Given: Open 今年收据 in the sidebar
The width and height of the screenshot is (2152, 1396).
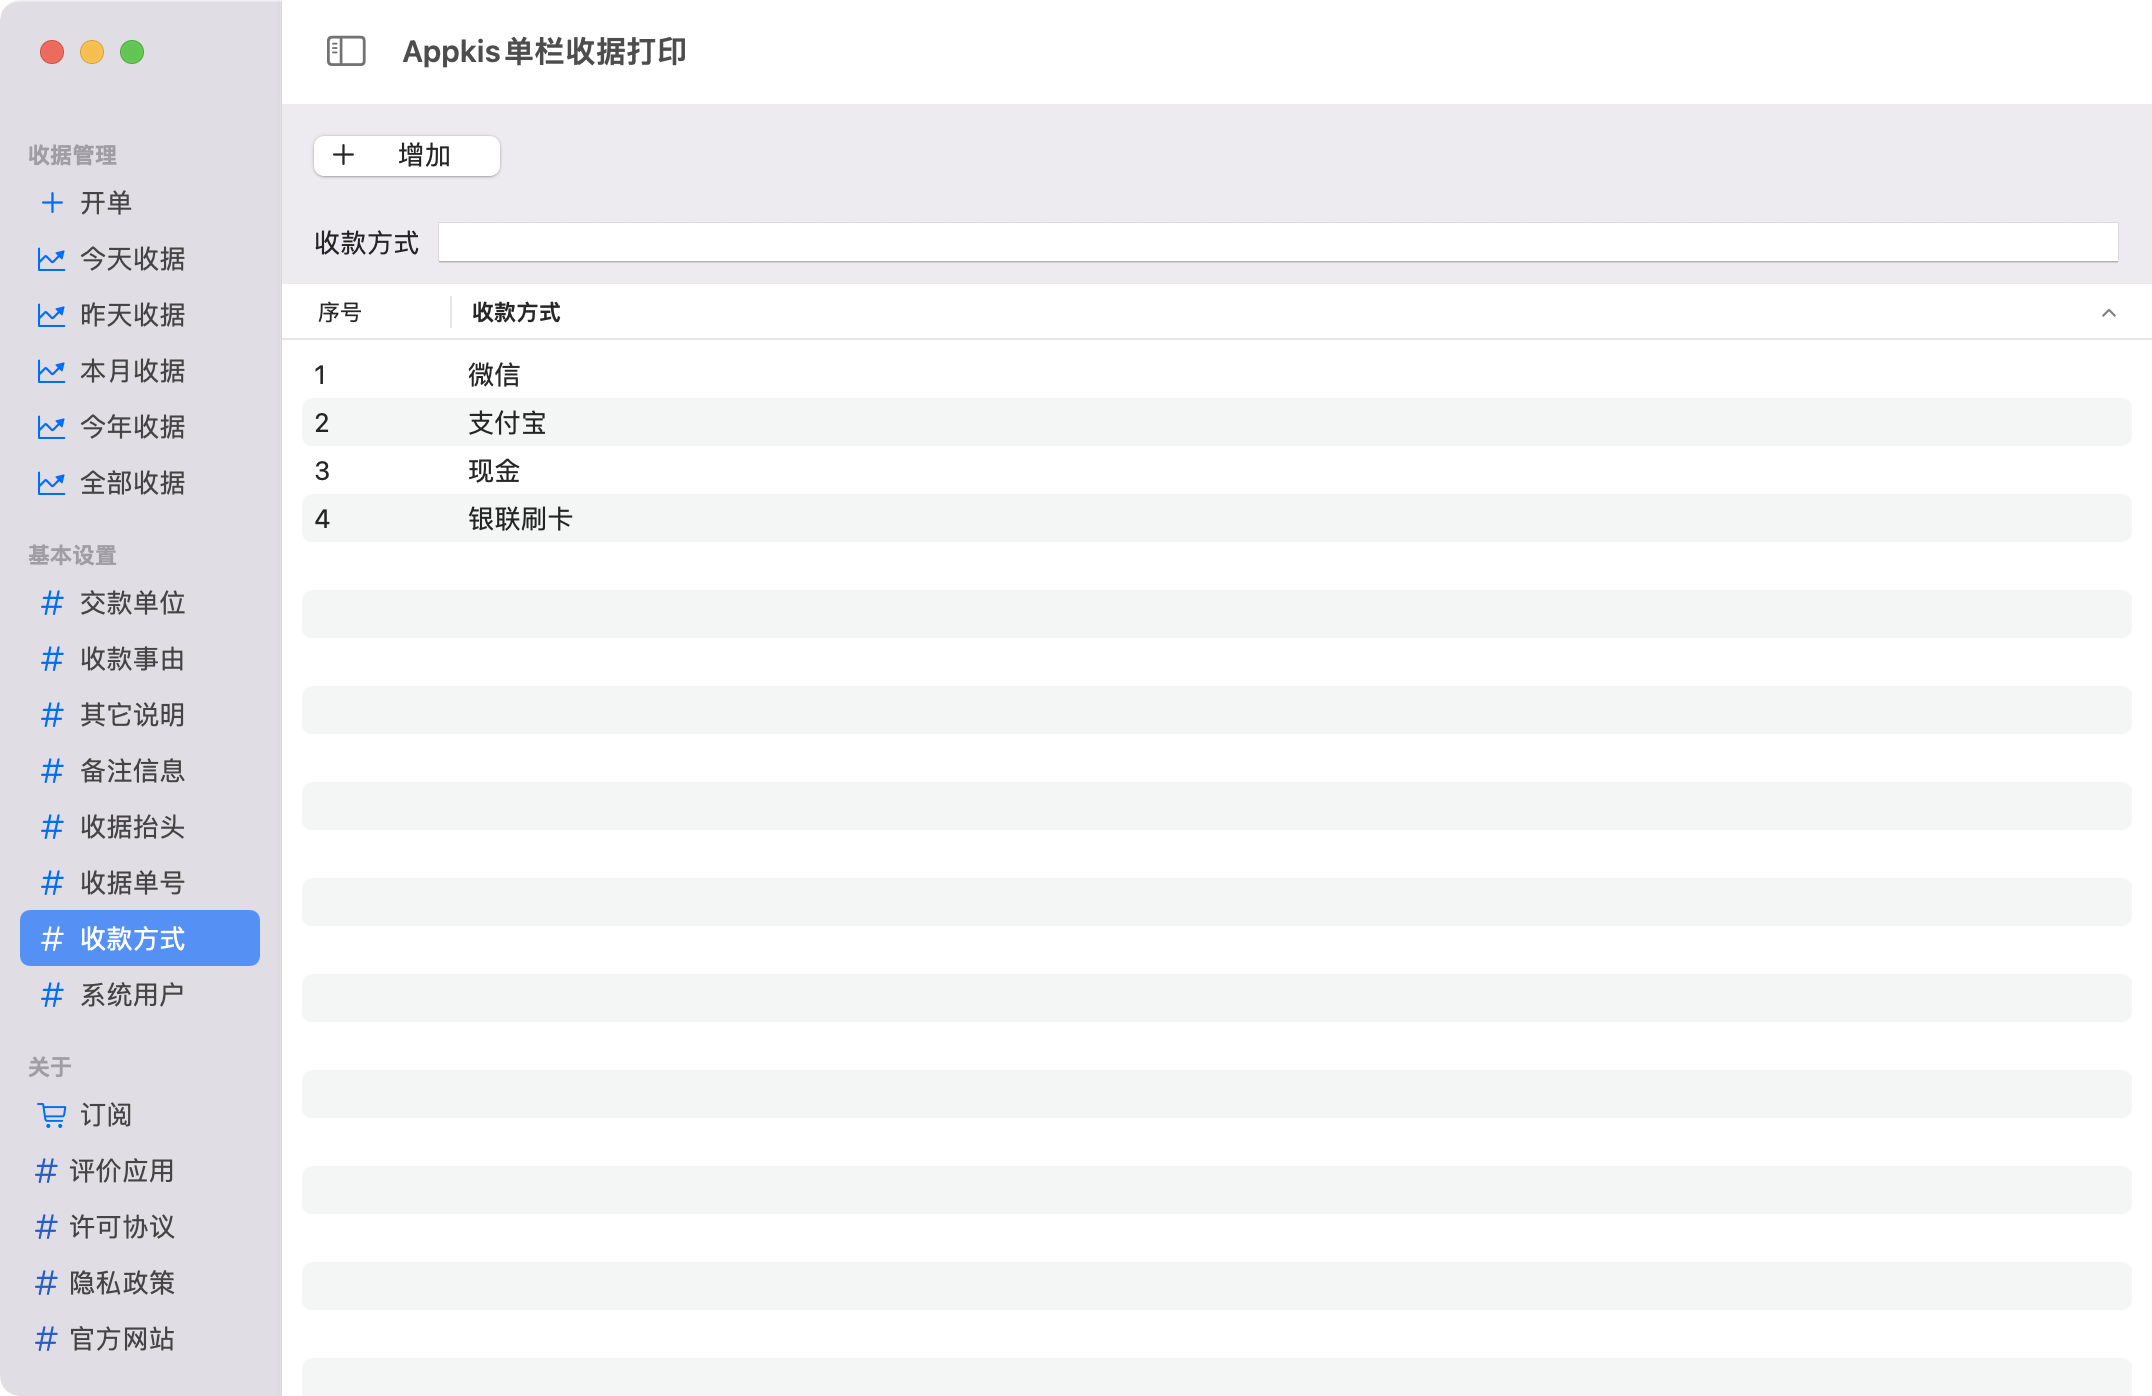Looking at the screenshot, I should (x=140, y=427).
